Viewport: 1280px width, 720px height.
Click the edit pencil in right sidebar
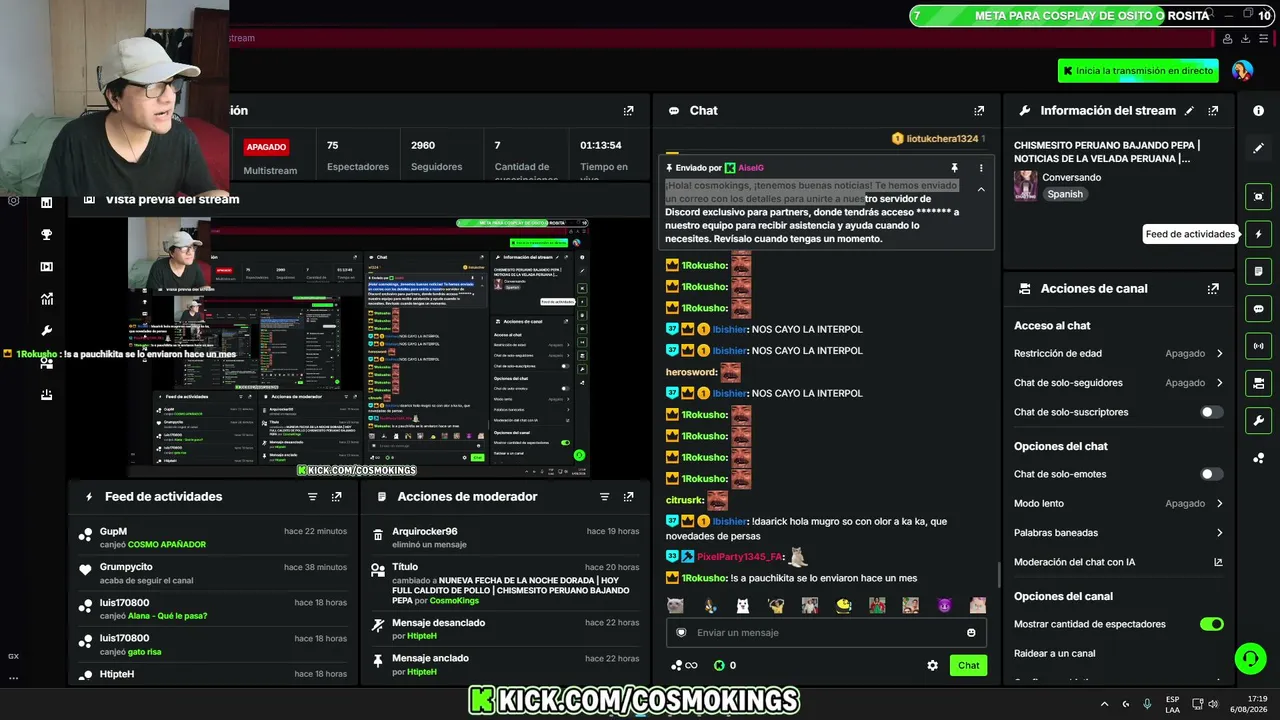coord(1258,148)
